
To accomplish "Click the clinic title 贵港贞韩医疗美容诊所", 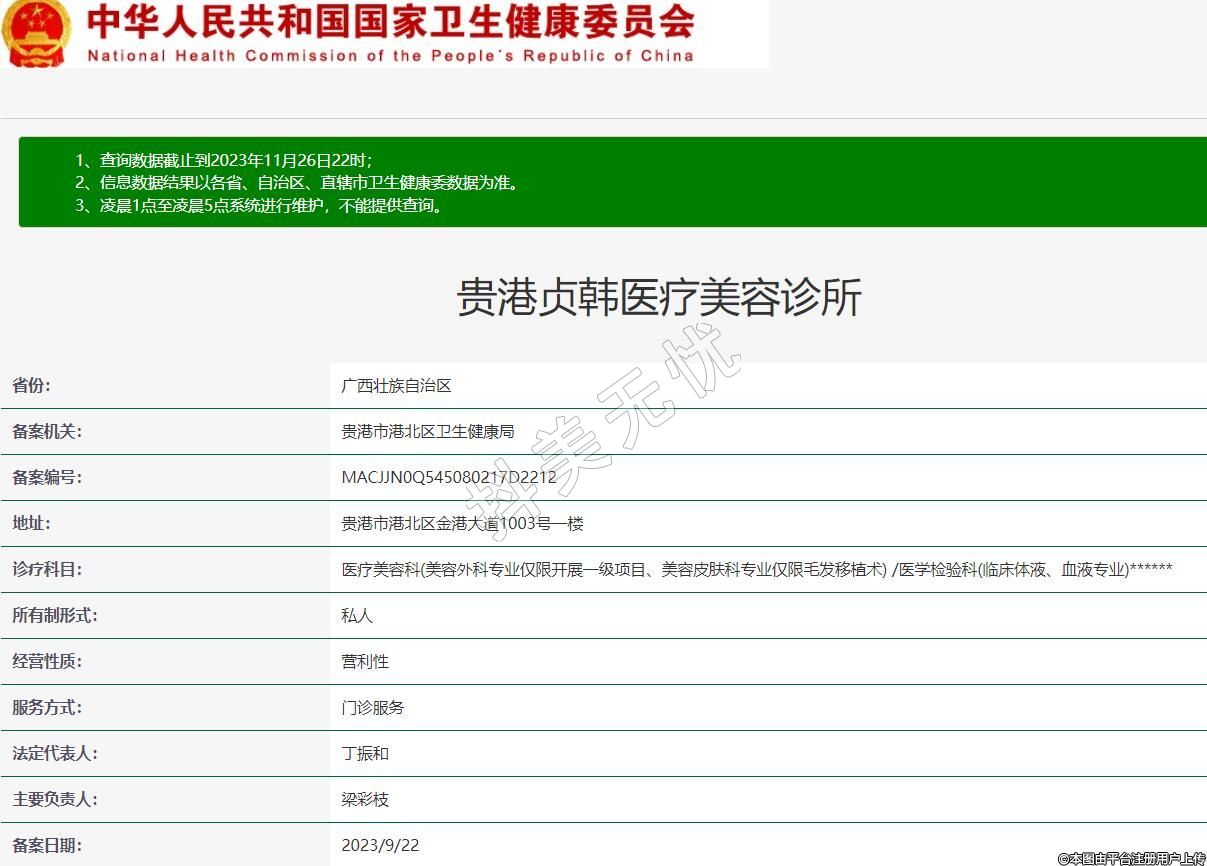I will click(x=659, y=298).
